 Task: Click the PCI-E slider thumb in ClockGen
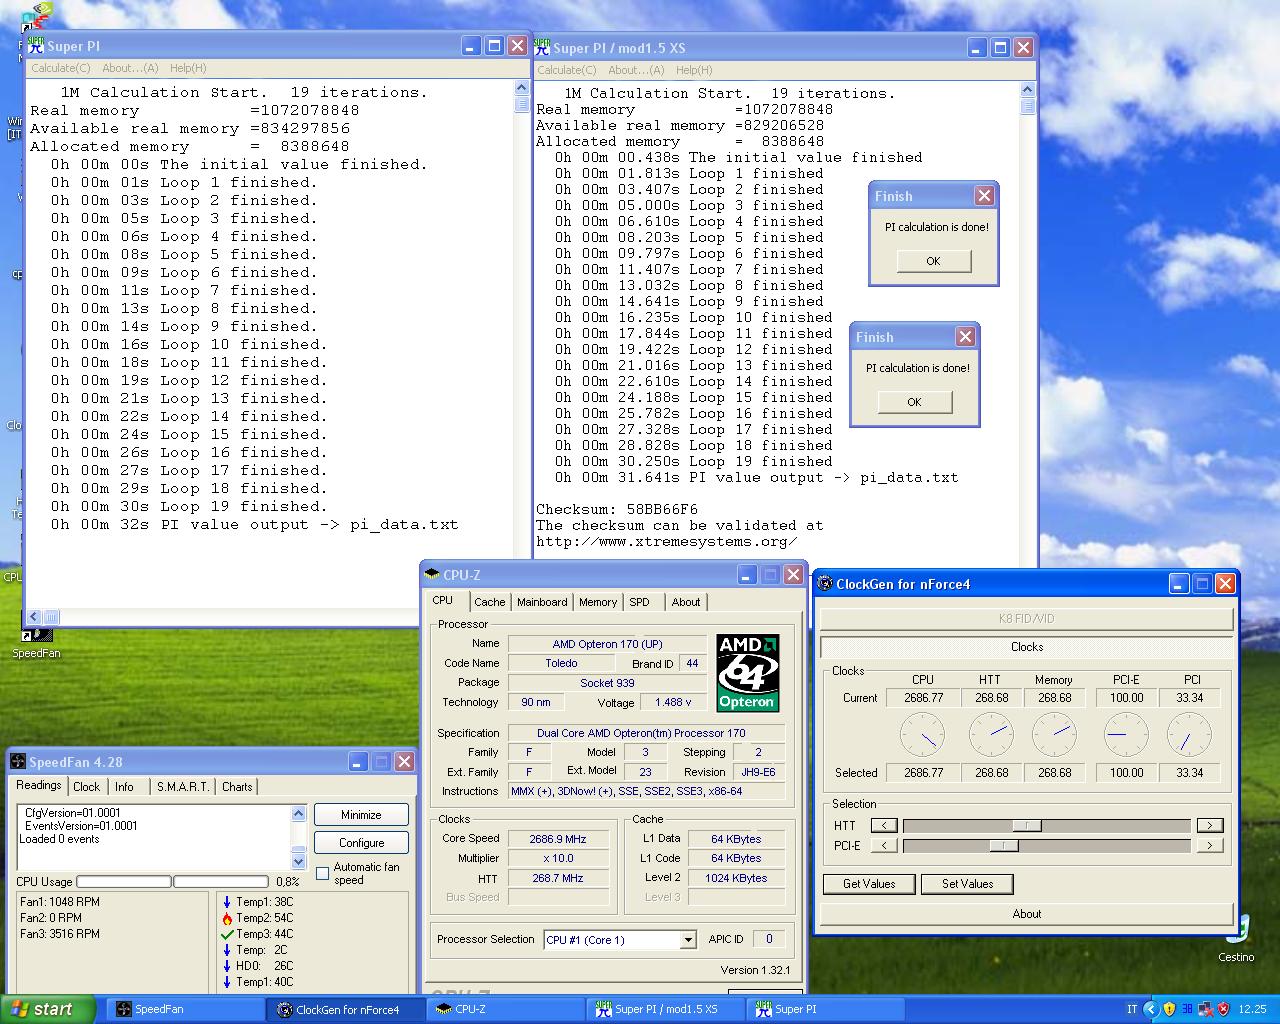[1004, 845]
